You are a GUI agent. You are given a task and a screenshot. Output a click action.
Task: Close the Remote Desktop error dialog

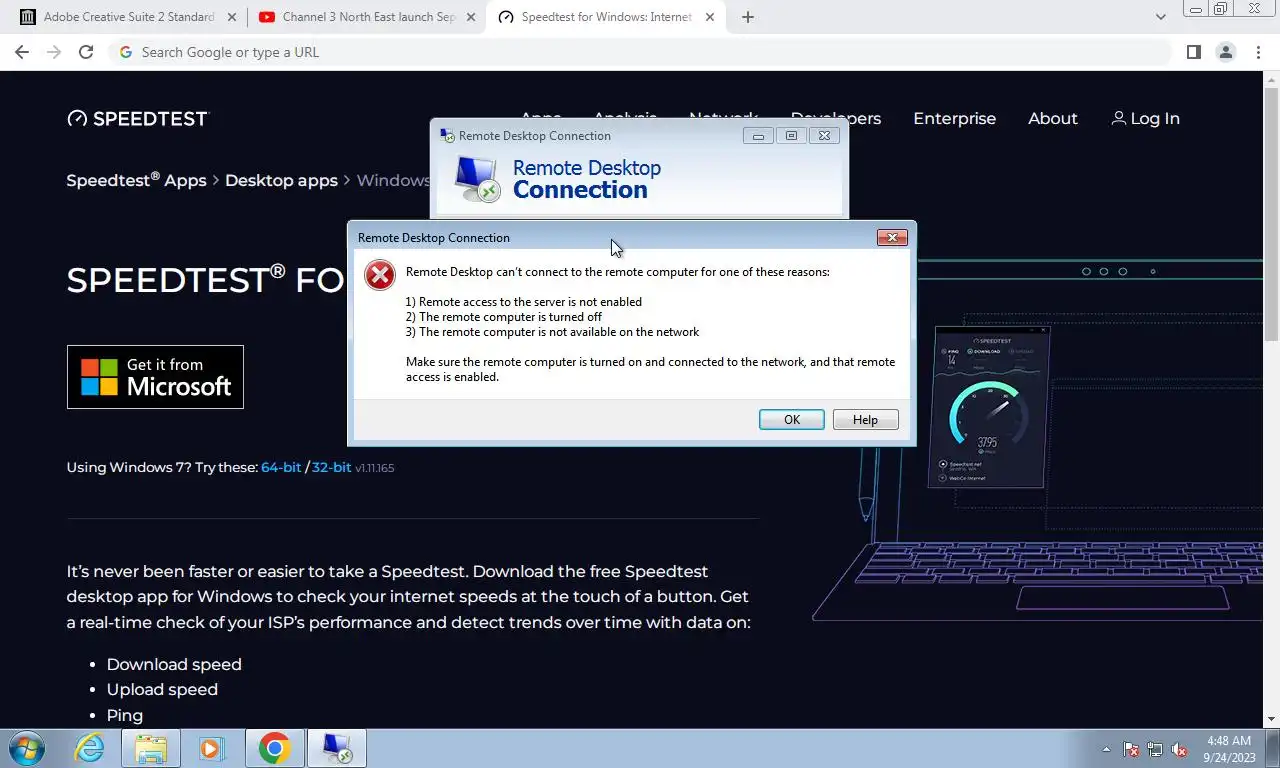(892, 237)
